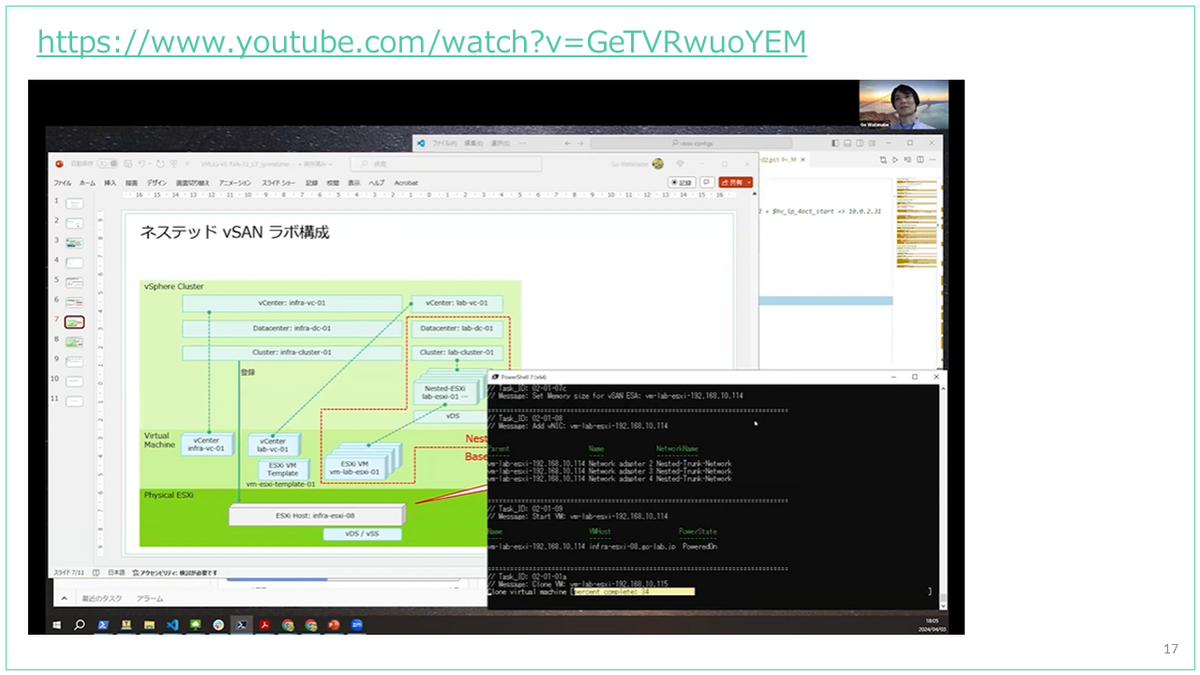Click the VS Code forward navigation arrow

click(x=580, y=143)
